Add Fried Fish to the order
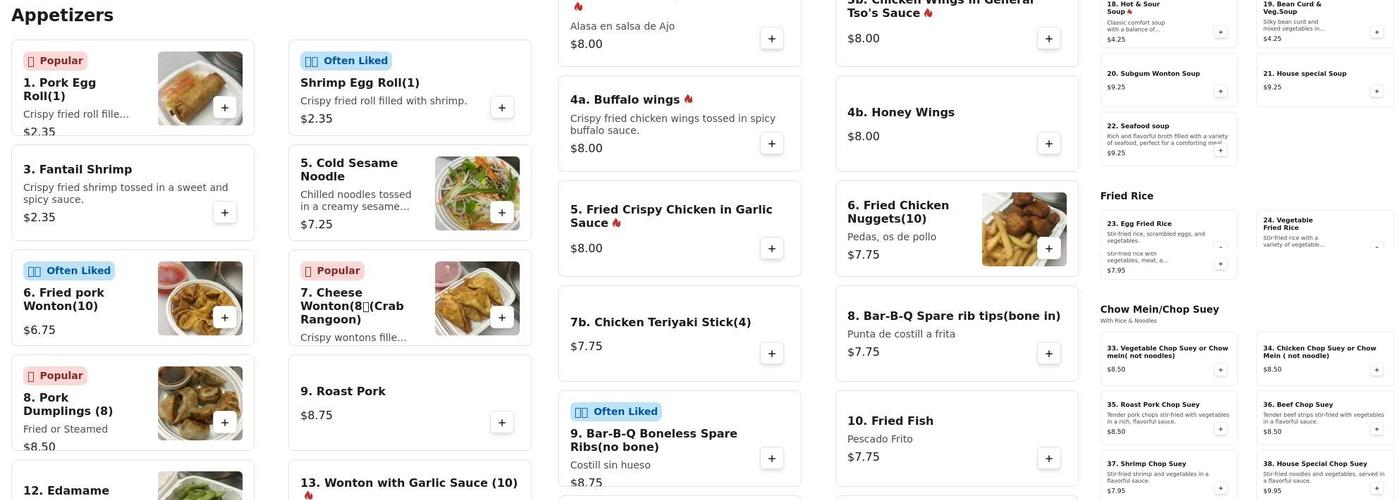Viewport: 1400px width, 500px height. [1048, 459]
